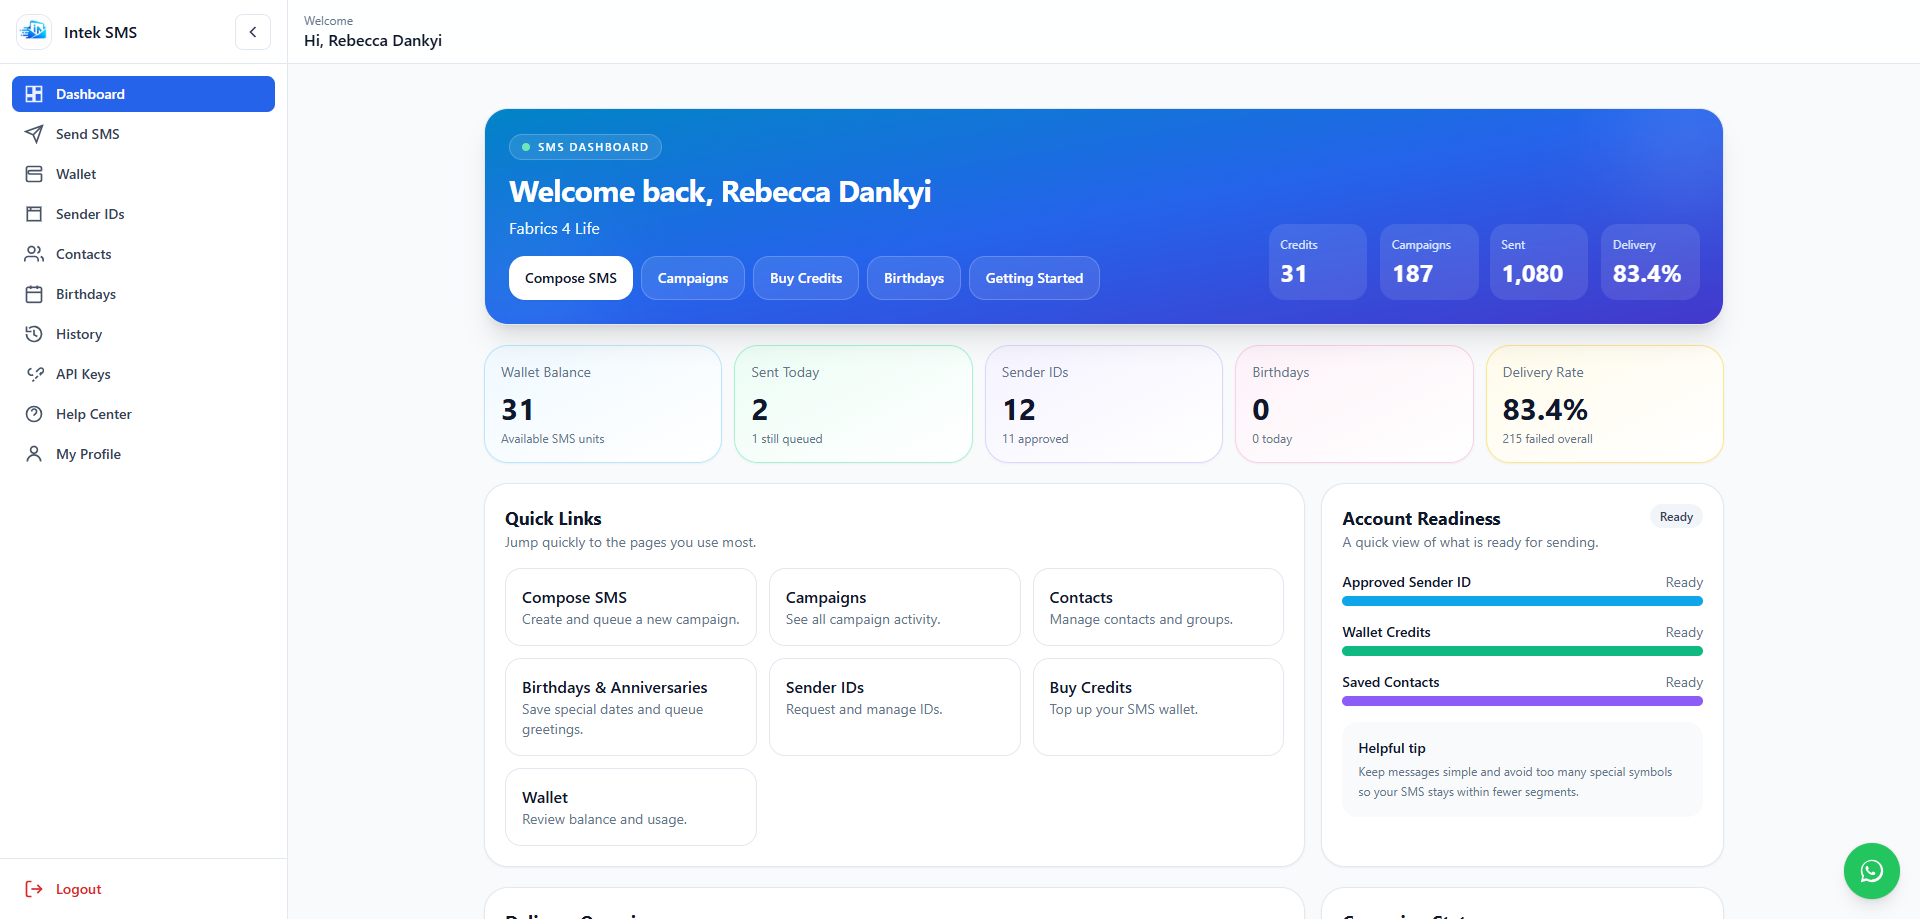This screenshot has height=919, width=1920.
Task: Click the Sender IDs icon in sidebar
Action: (34, 214)
